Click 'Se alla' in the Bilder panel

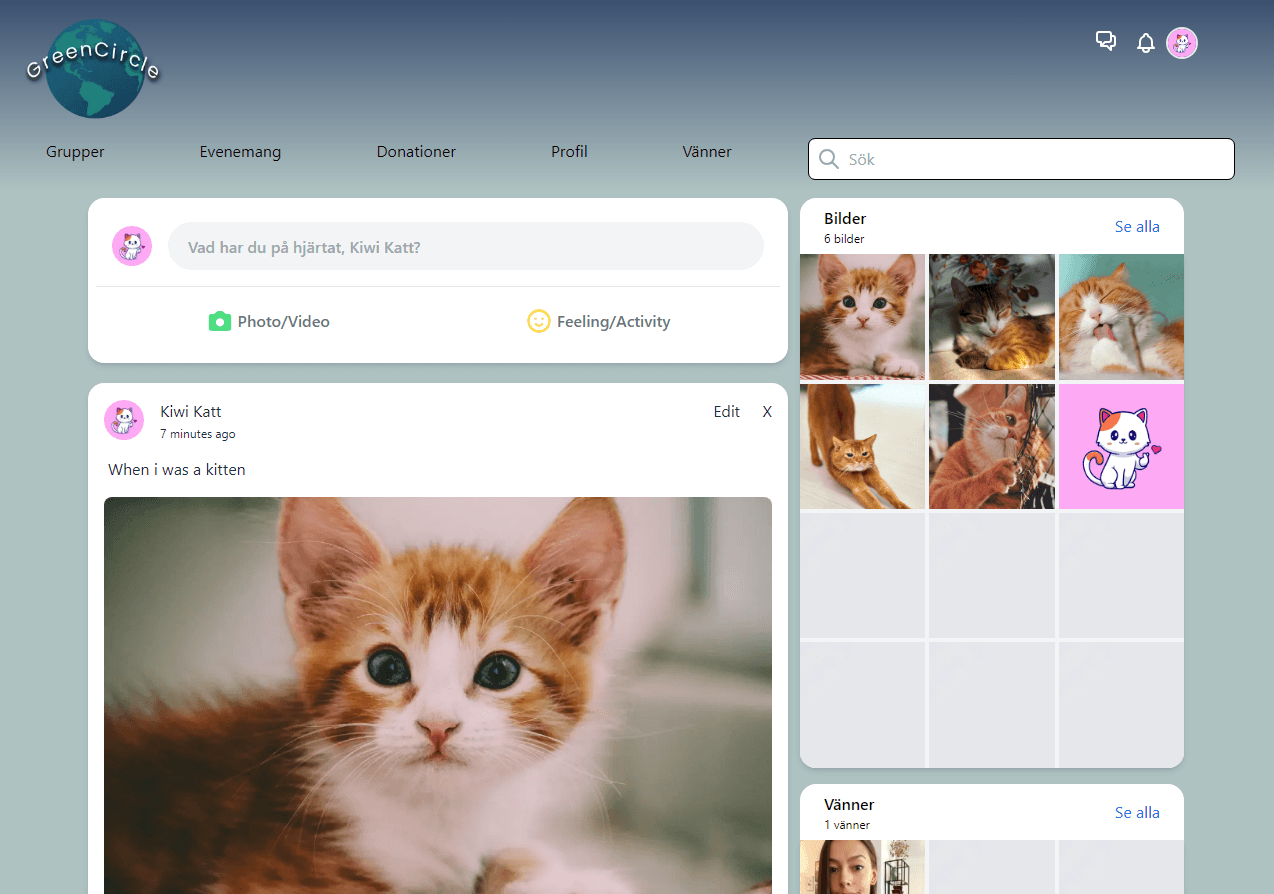tap(1137, 226)
